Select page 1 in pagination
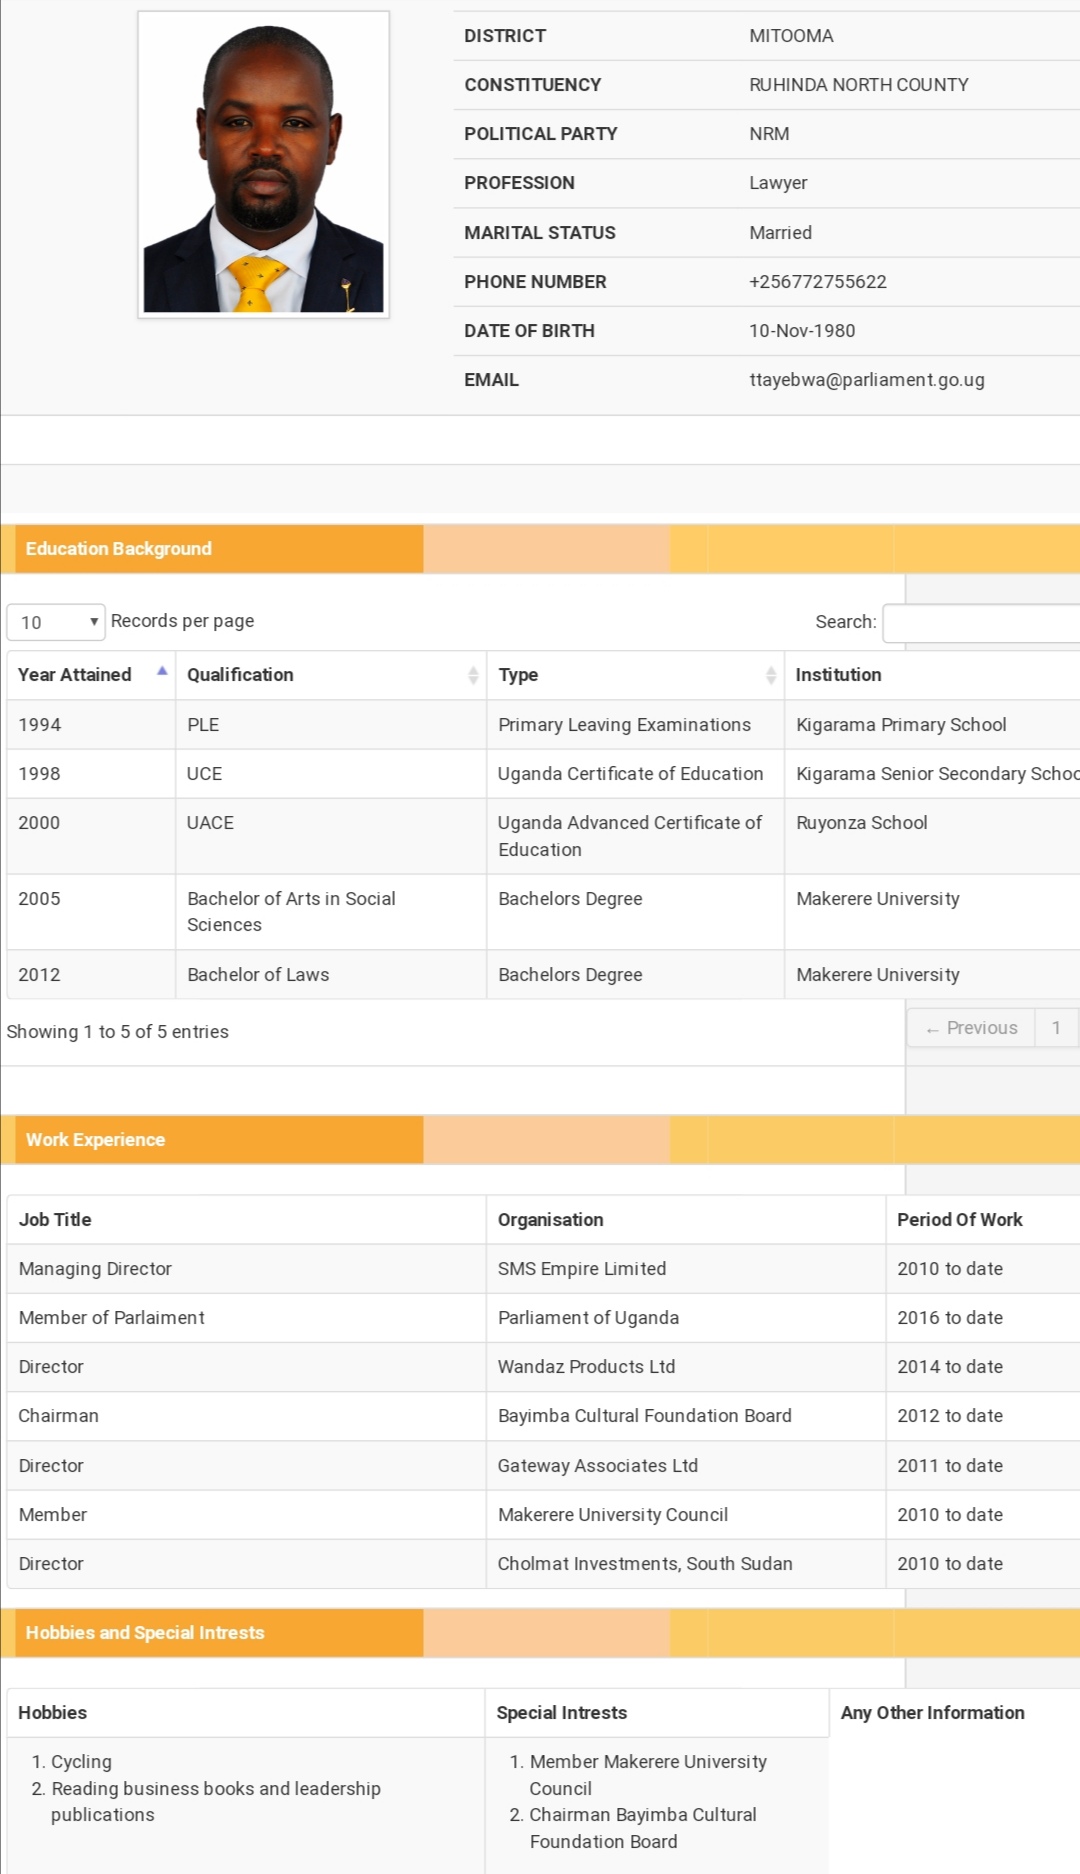Screen dimensions: 1080x1874 coord(1056,1028)
